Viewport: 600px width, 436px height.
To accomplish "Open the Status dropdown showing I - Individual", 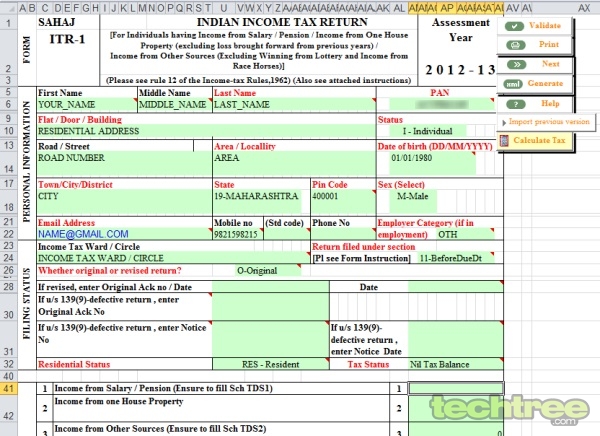I will (427, 131).
